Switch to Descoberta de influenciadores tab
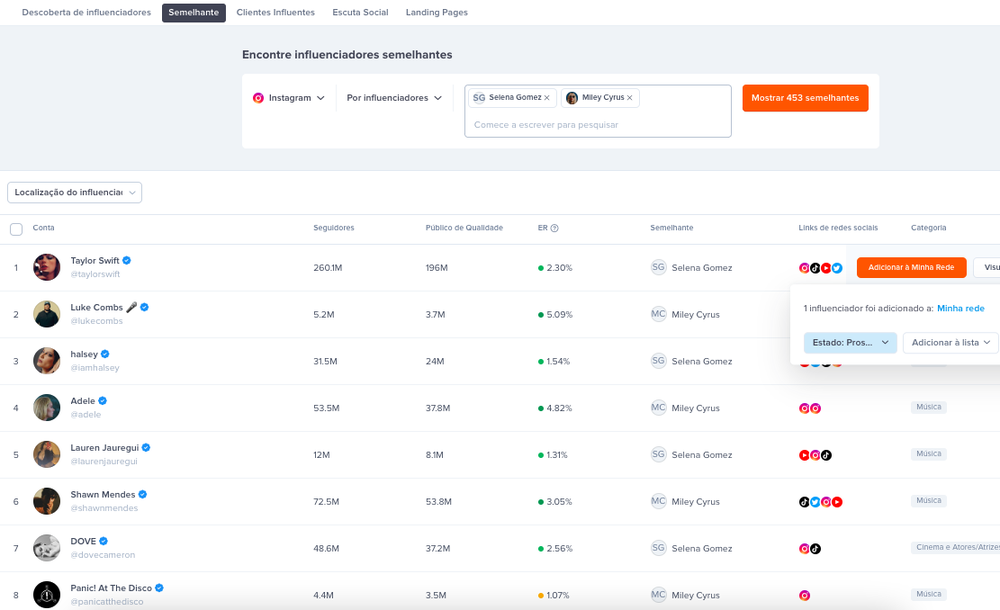This screenshot has width=1000, height=610. click(x=86, y=12)
